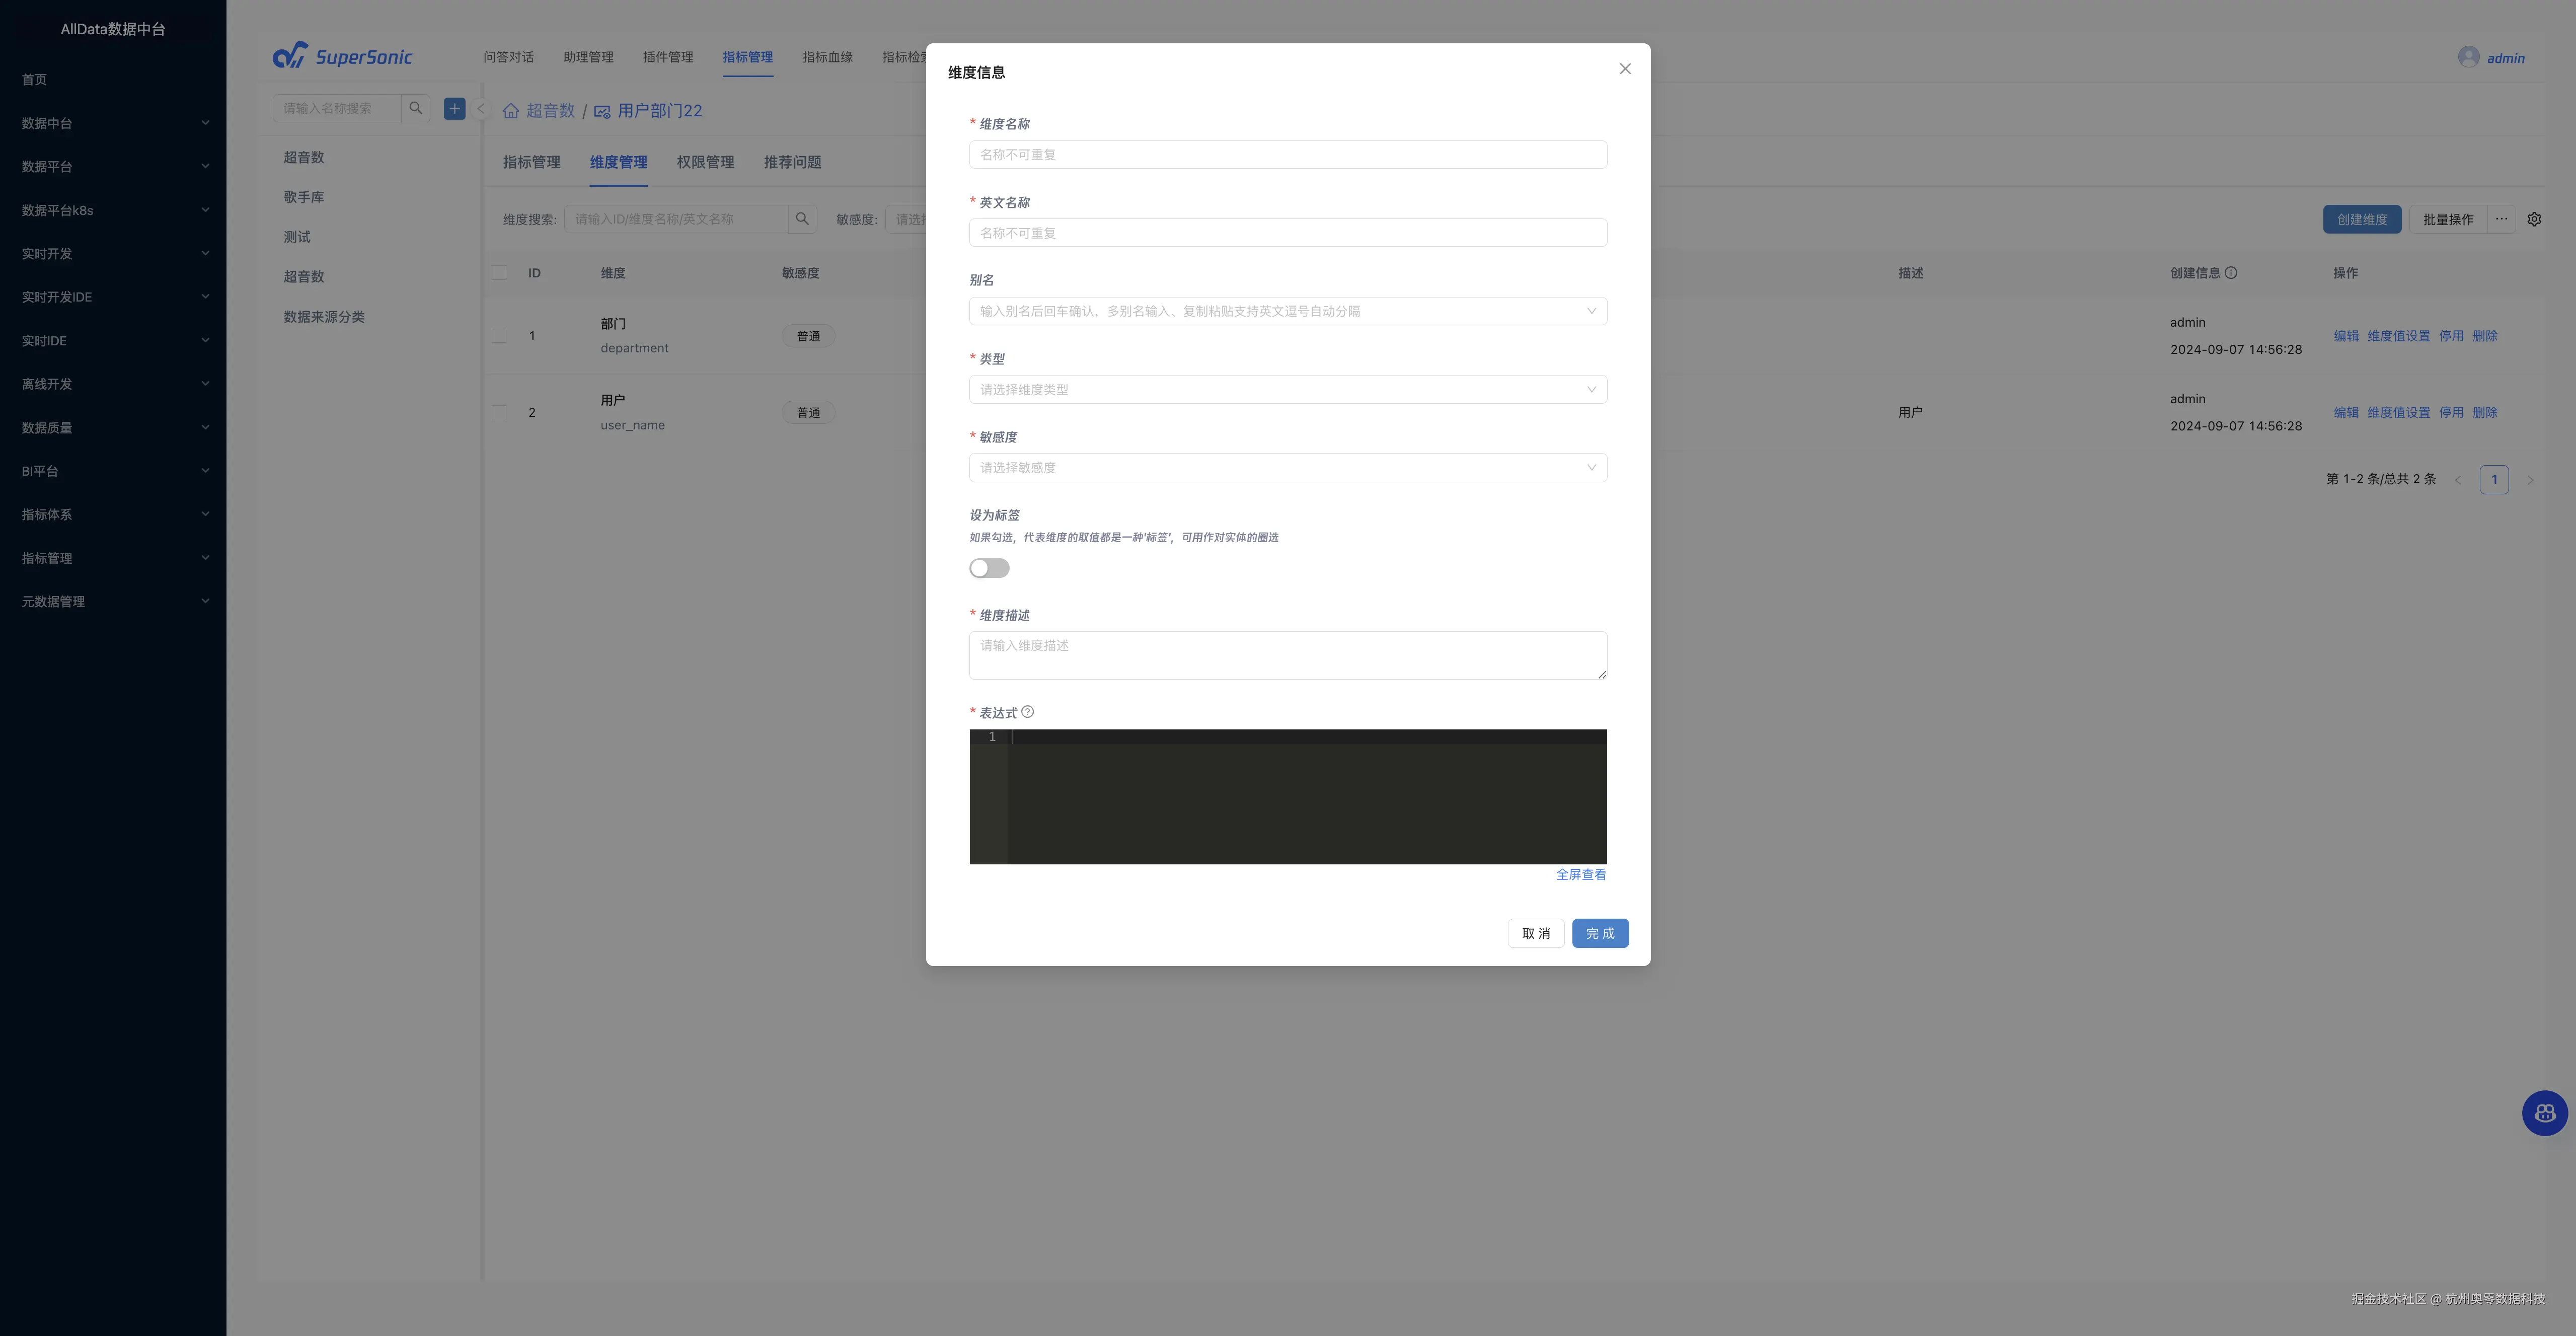Viewport: 2576px width, 1336px height.
Task: Open the table settings gear icon
Action: point(2534,220)
